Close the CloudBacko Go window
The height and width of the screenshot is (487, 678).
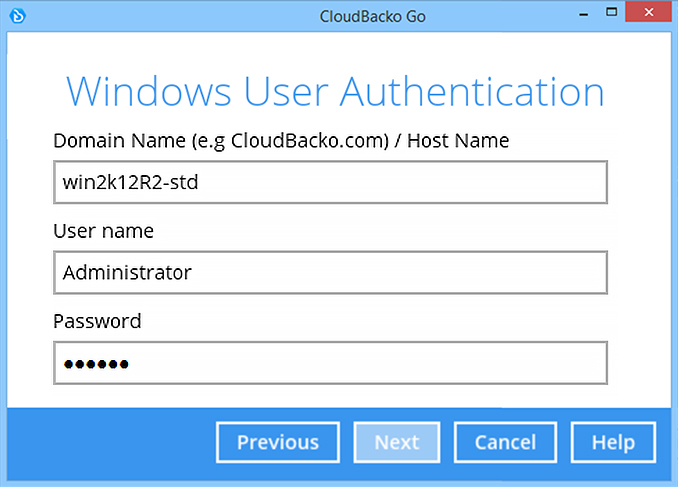pyautogui.click(x=648, y=12)
